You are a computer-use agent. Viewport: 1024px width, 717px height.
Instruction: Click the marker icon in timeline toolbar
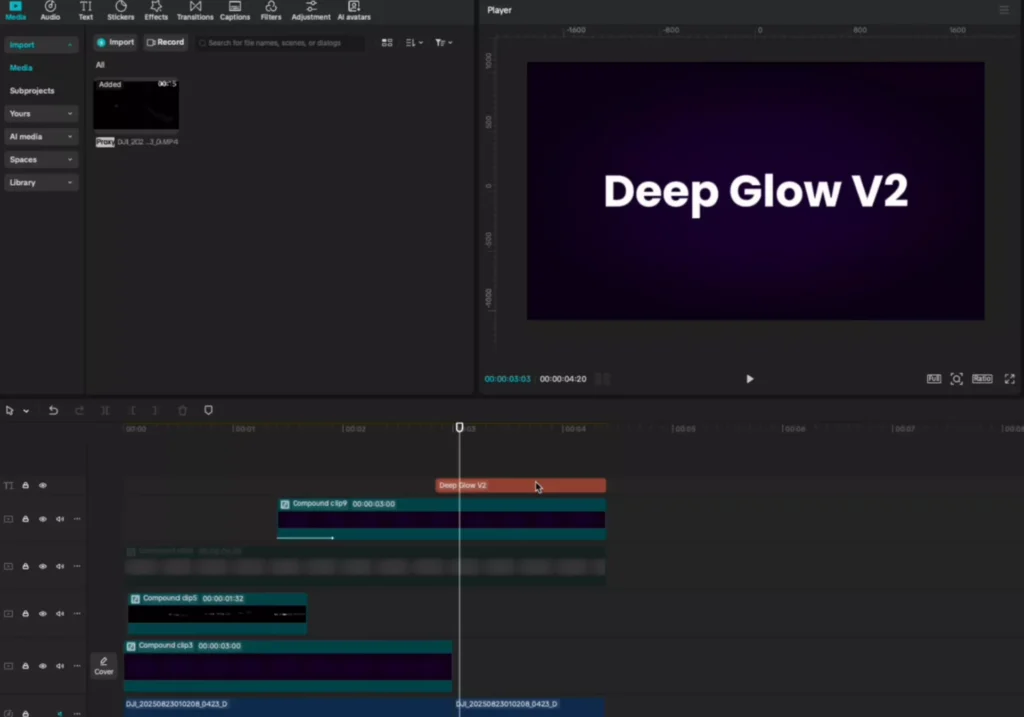tap(208, 410)
